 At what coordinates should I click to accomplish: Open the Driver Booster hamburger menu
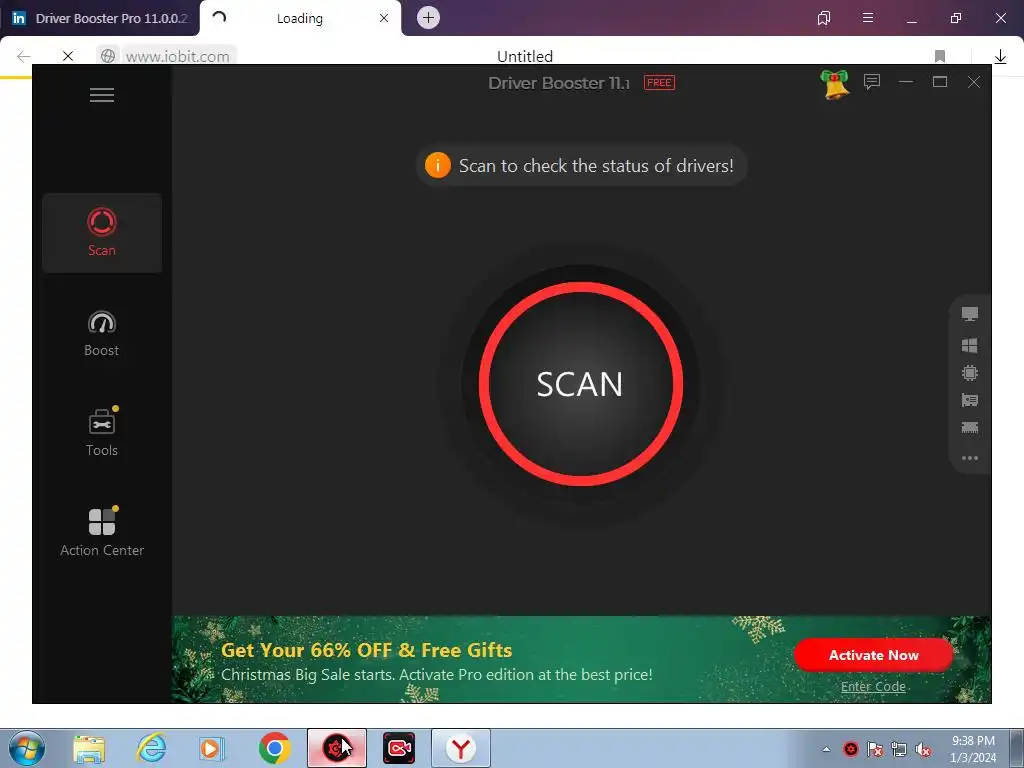point(102,95)
